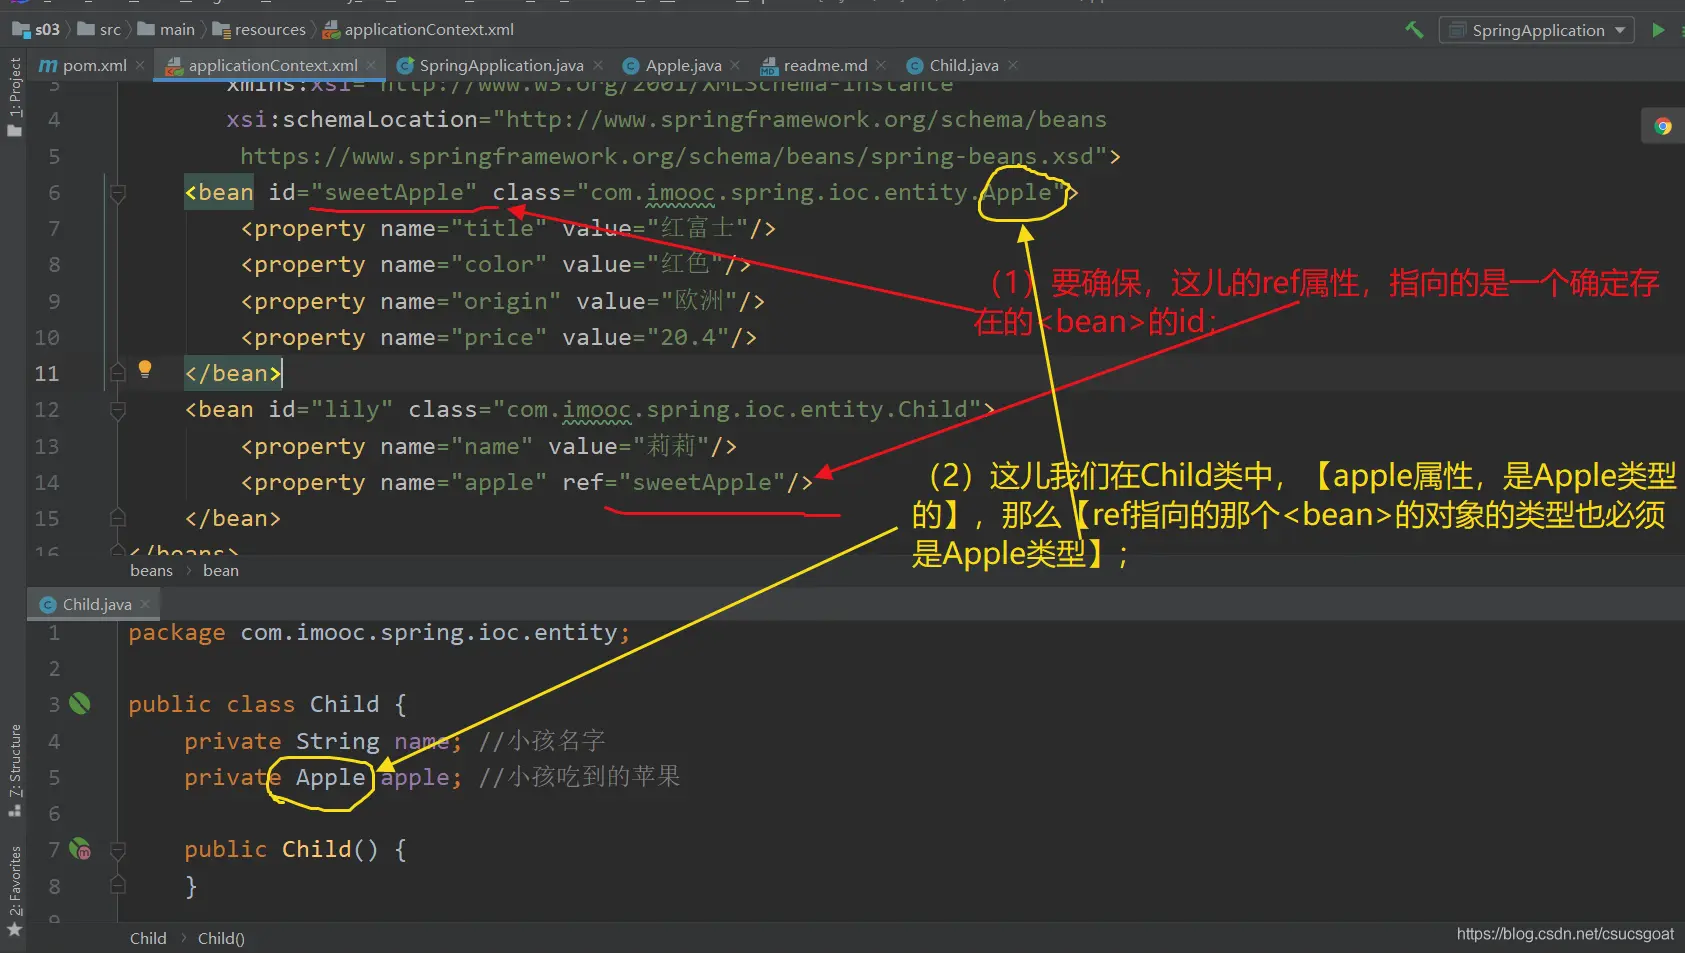Close the pom.xml tab

[x=140, y=65]
